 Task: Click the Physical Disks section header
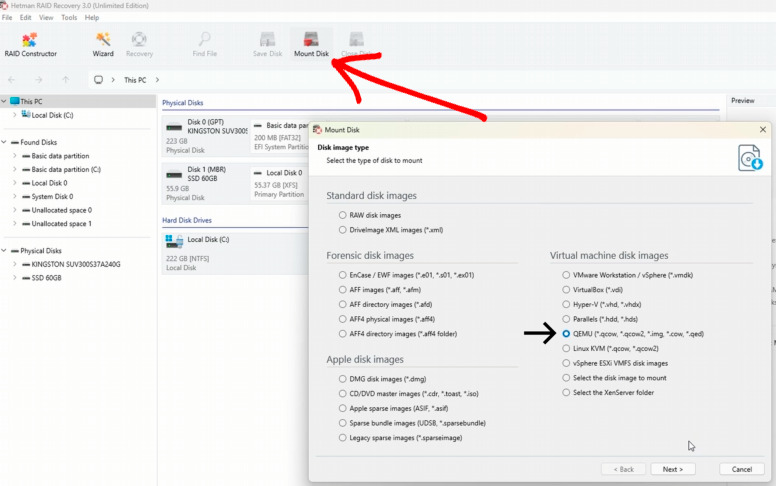183,103
